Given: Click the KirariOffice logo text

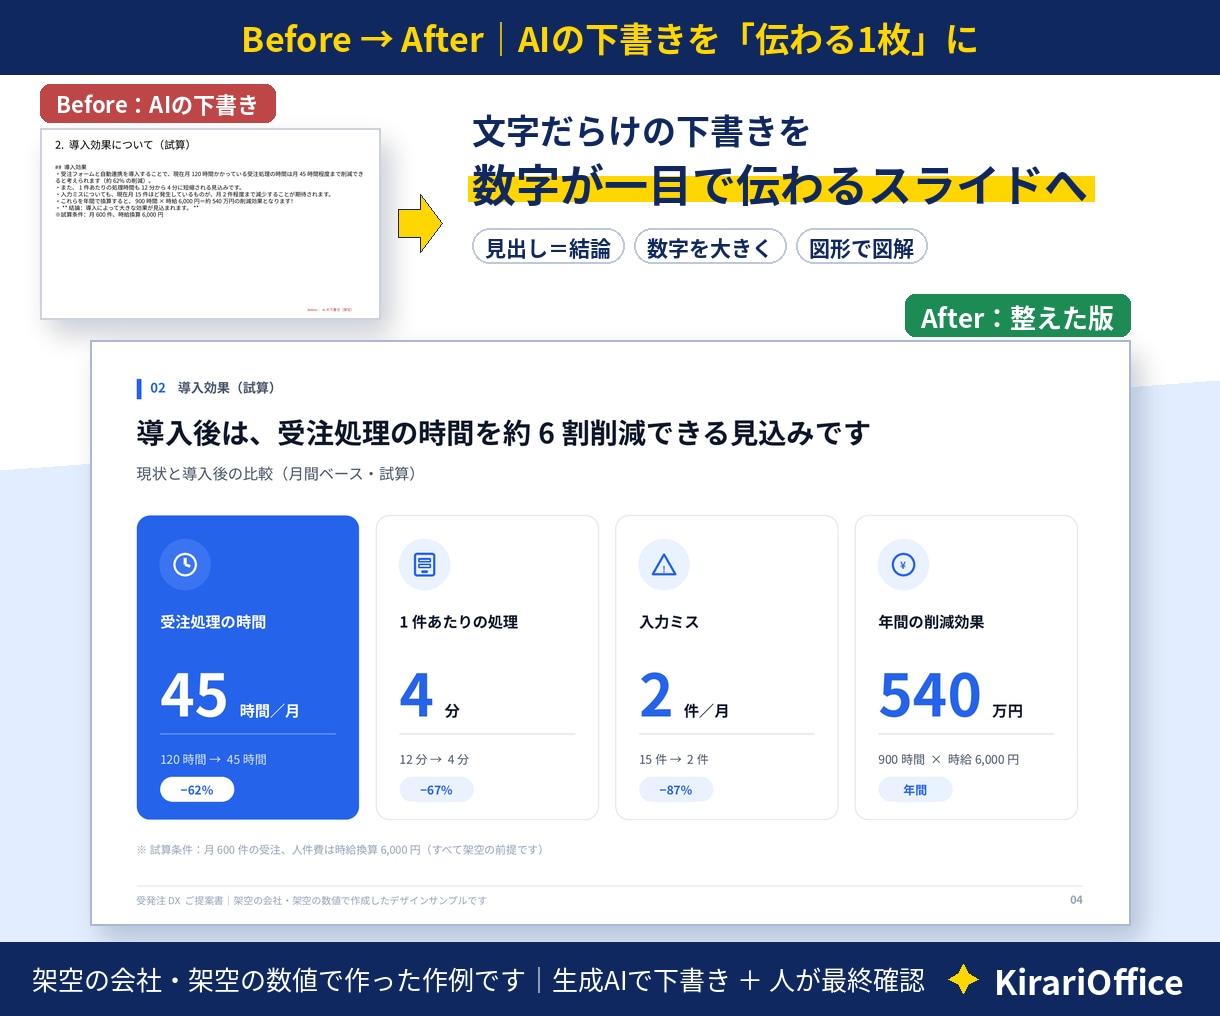Looking at the screenshot, I should pos(1089,981).
